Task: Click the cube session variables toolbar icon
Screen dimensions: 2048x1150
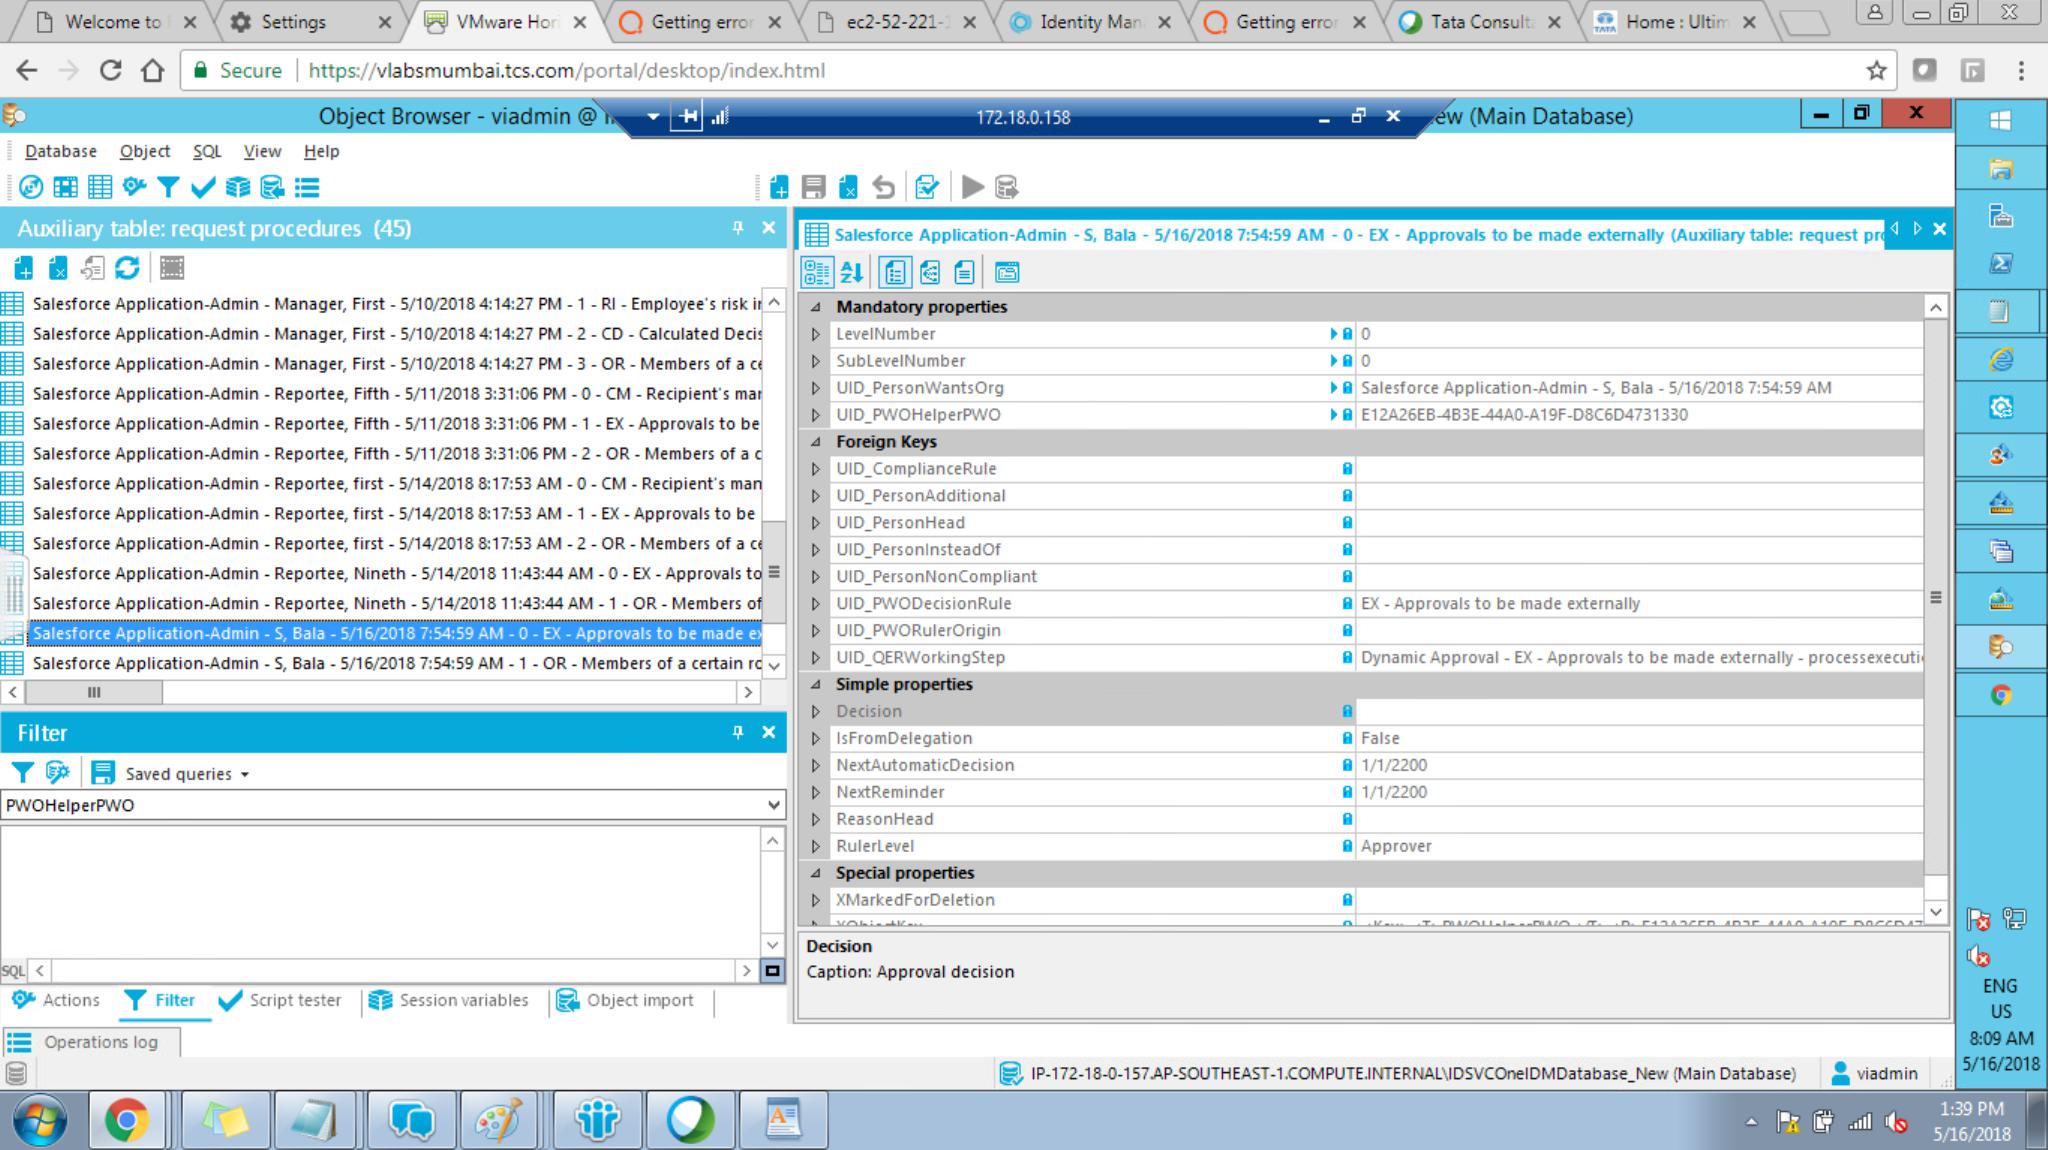Action: tap(238, 187)
